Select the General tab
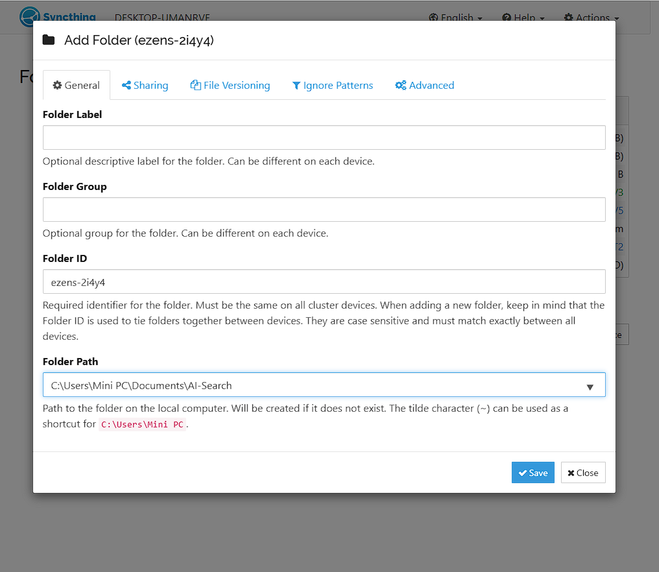The width and height of the screenshot is (659, 572). (76, 85)
